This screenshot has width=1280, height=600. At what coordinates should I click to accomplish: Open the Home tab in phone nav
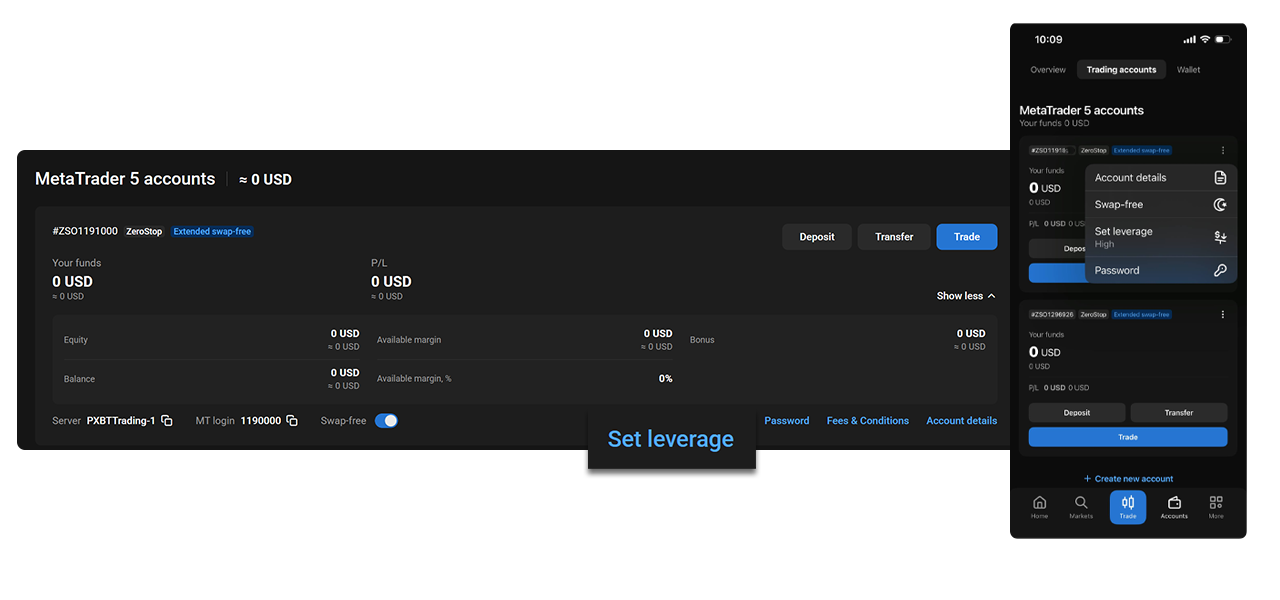pos(1040,507)
